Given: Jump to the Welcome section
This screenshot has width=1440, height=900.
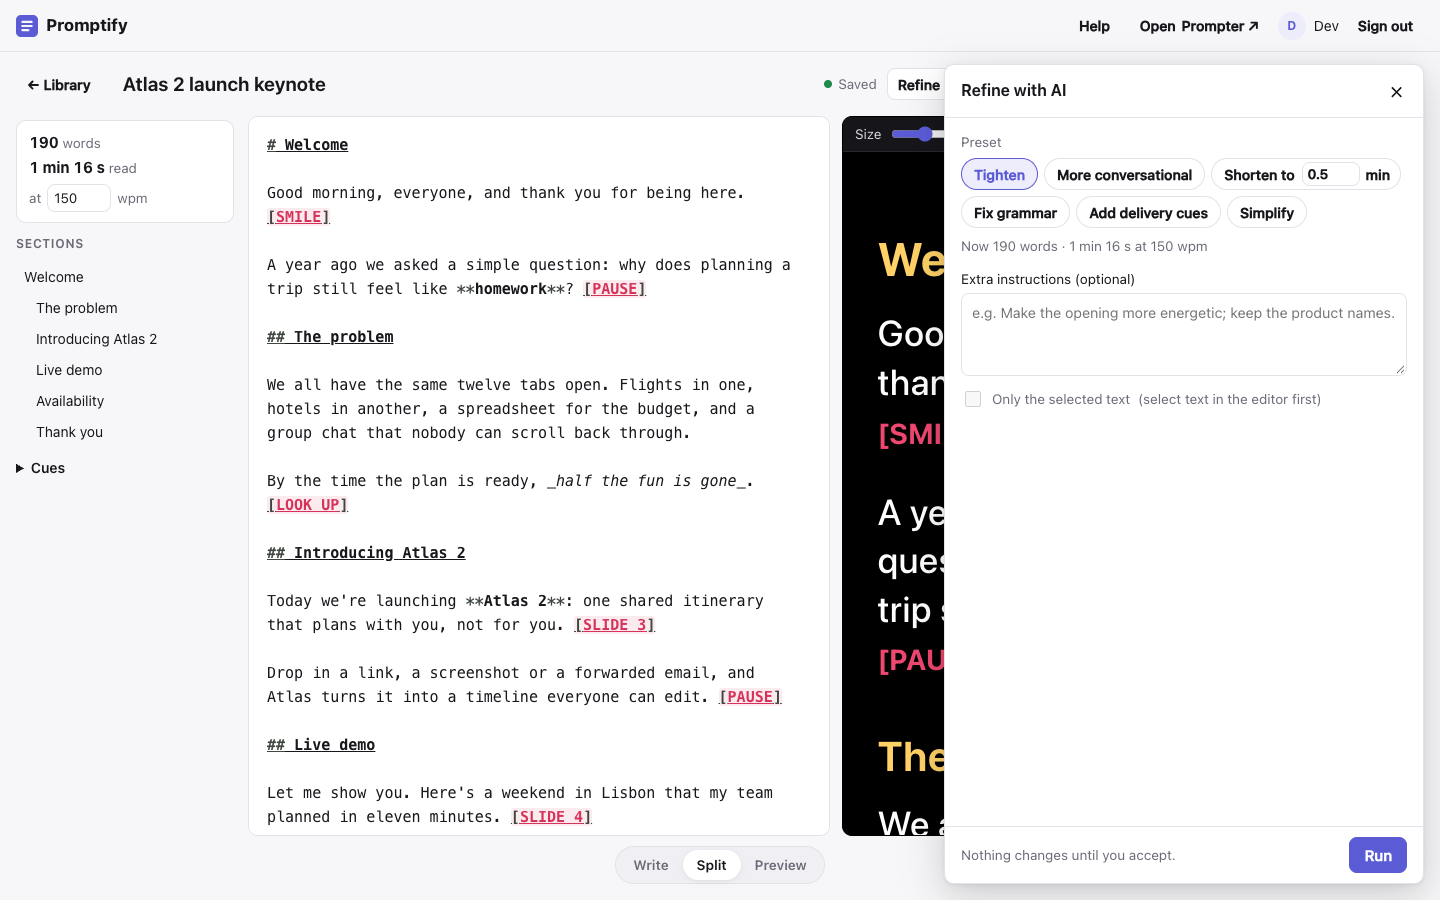Looking at the screenshot, I should tap(54, 277).
